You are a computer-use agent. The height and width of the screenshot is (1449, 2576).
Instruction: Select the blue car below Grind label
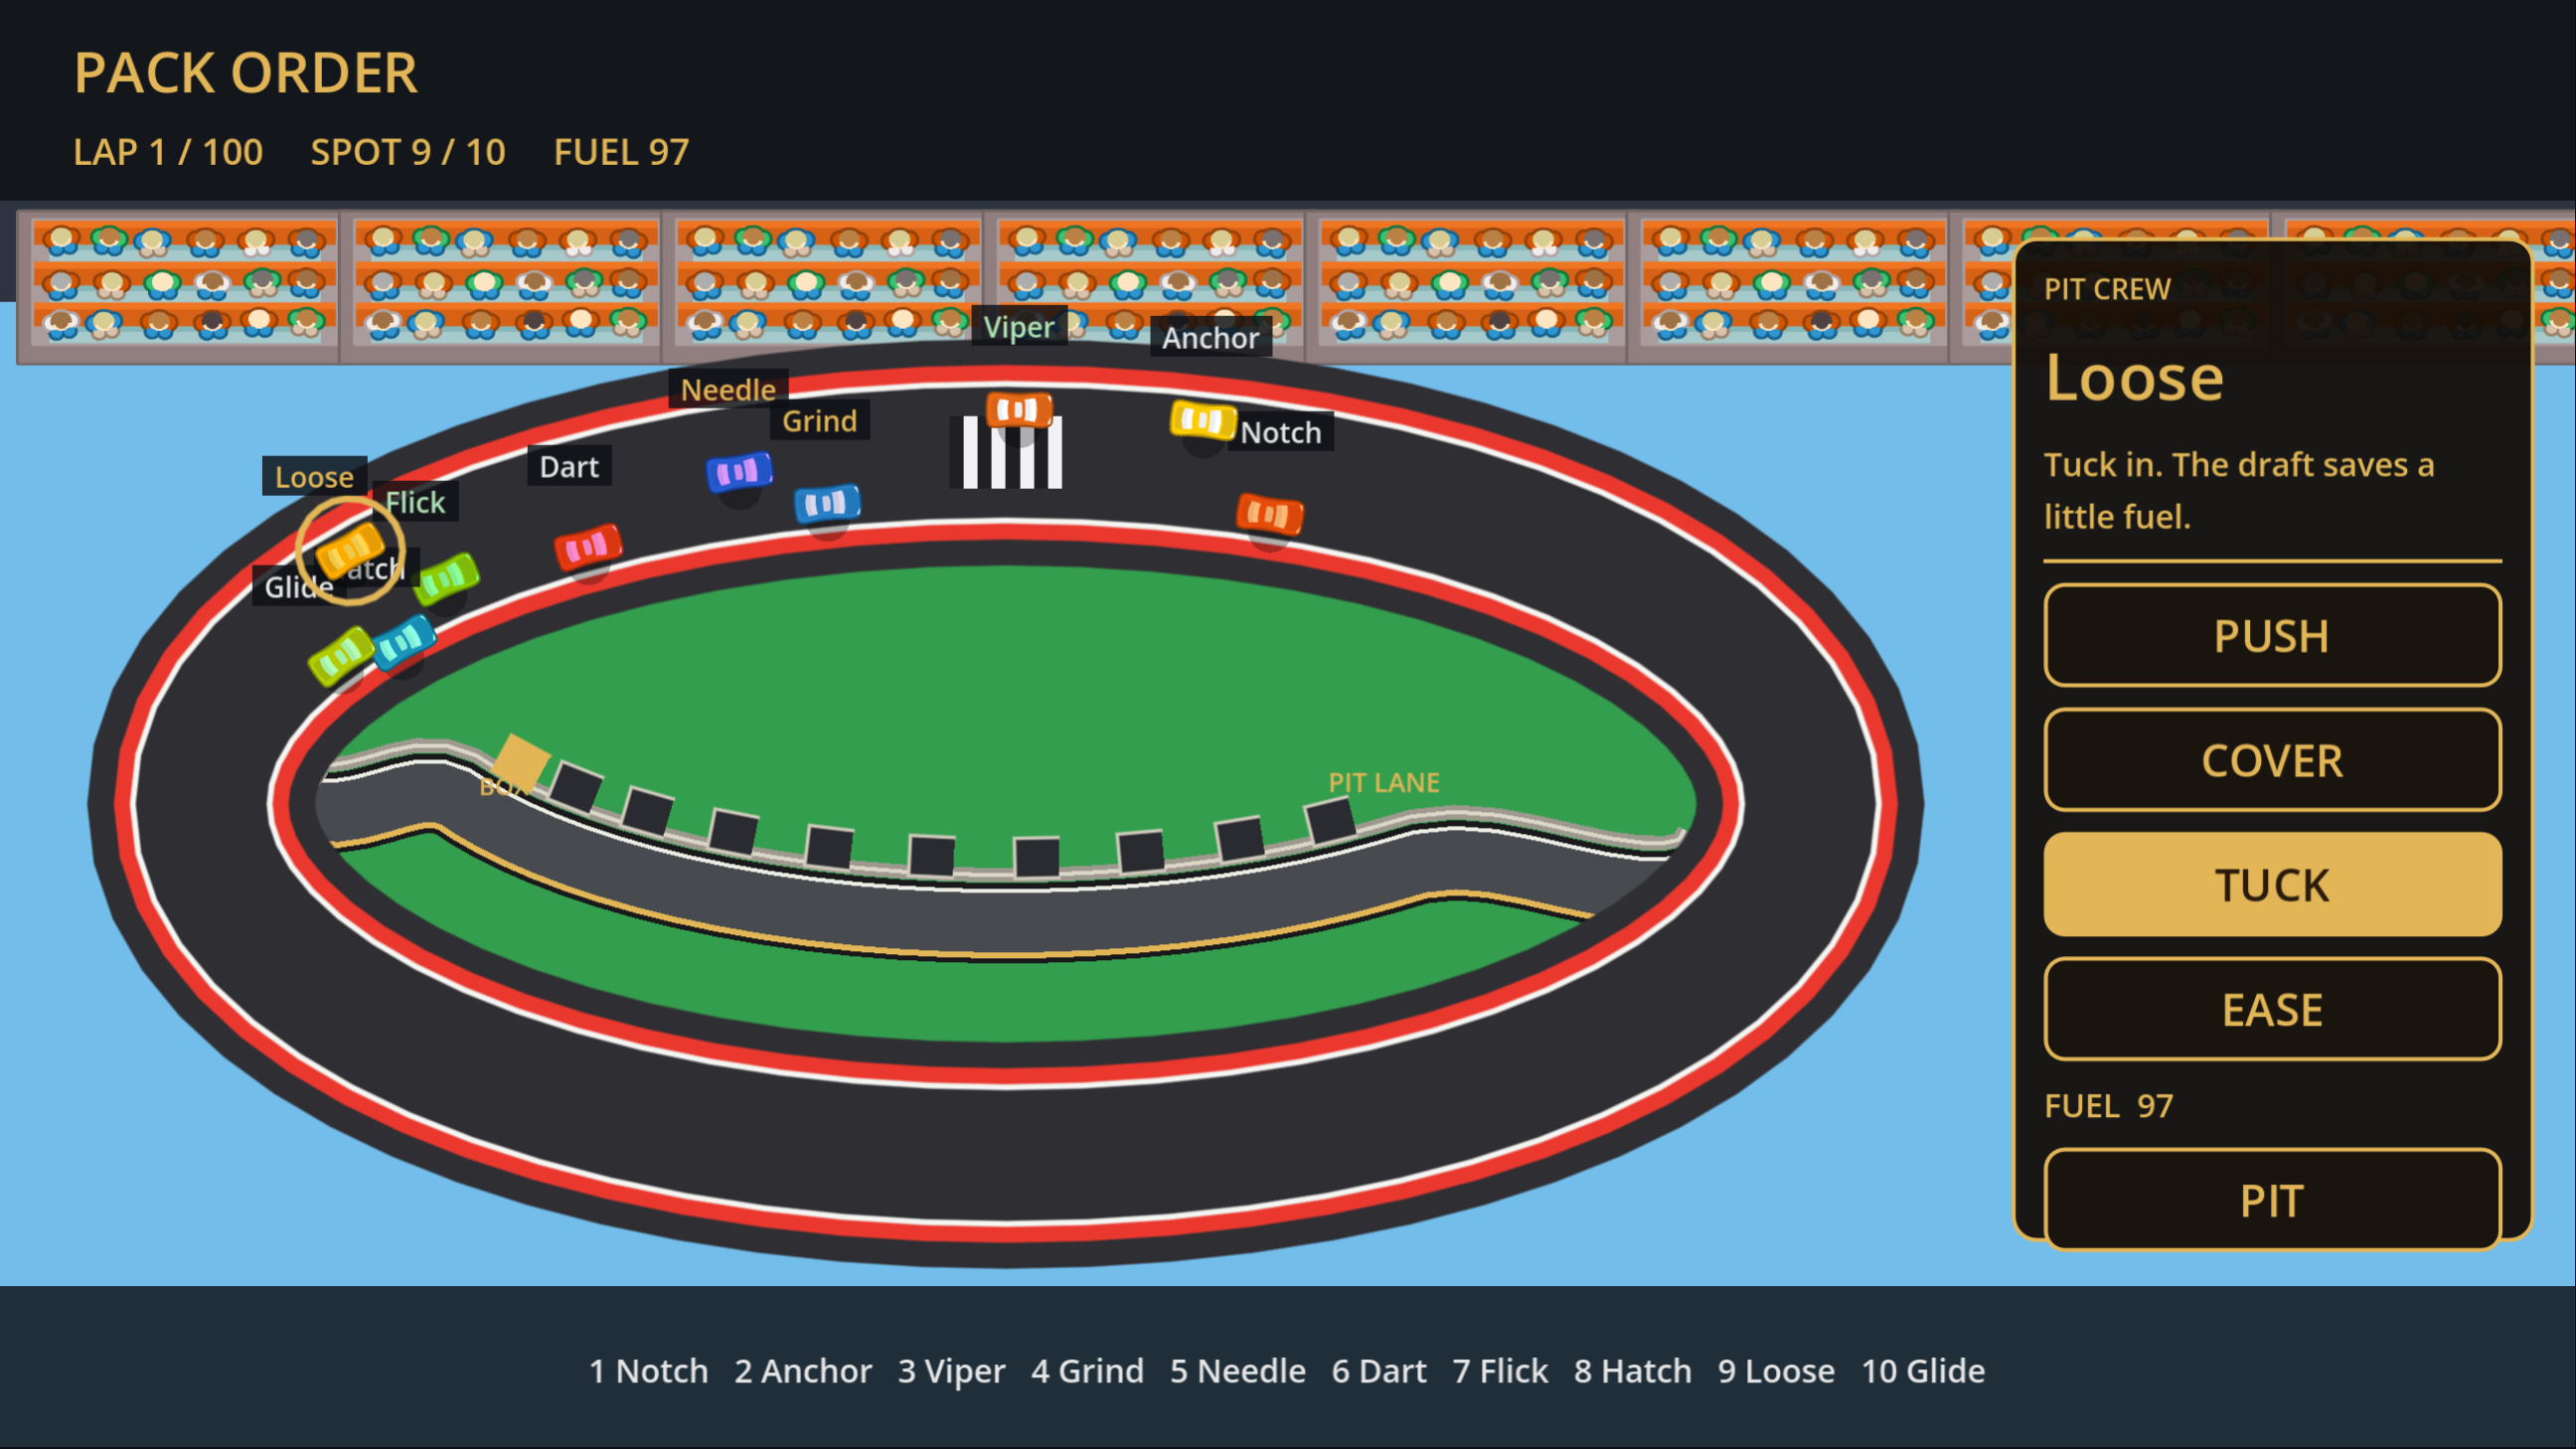tap(827, 503)
